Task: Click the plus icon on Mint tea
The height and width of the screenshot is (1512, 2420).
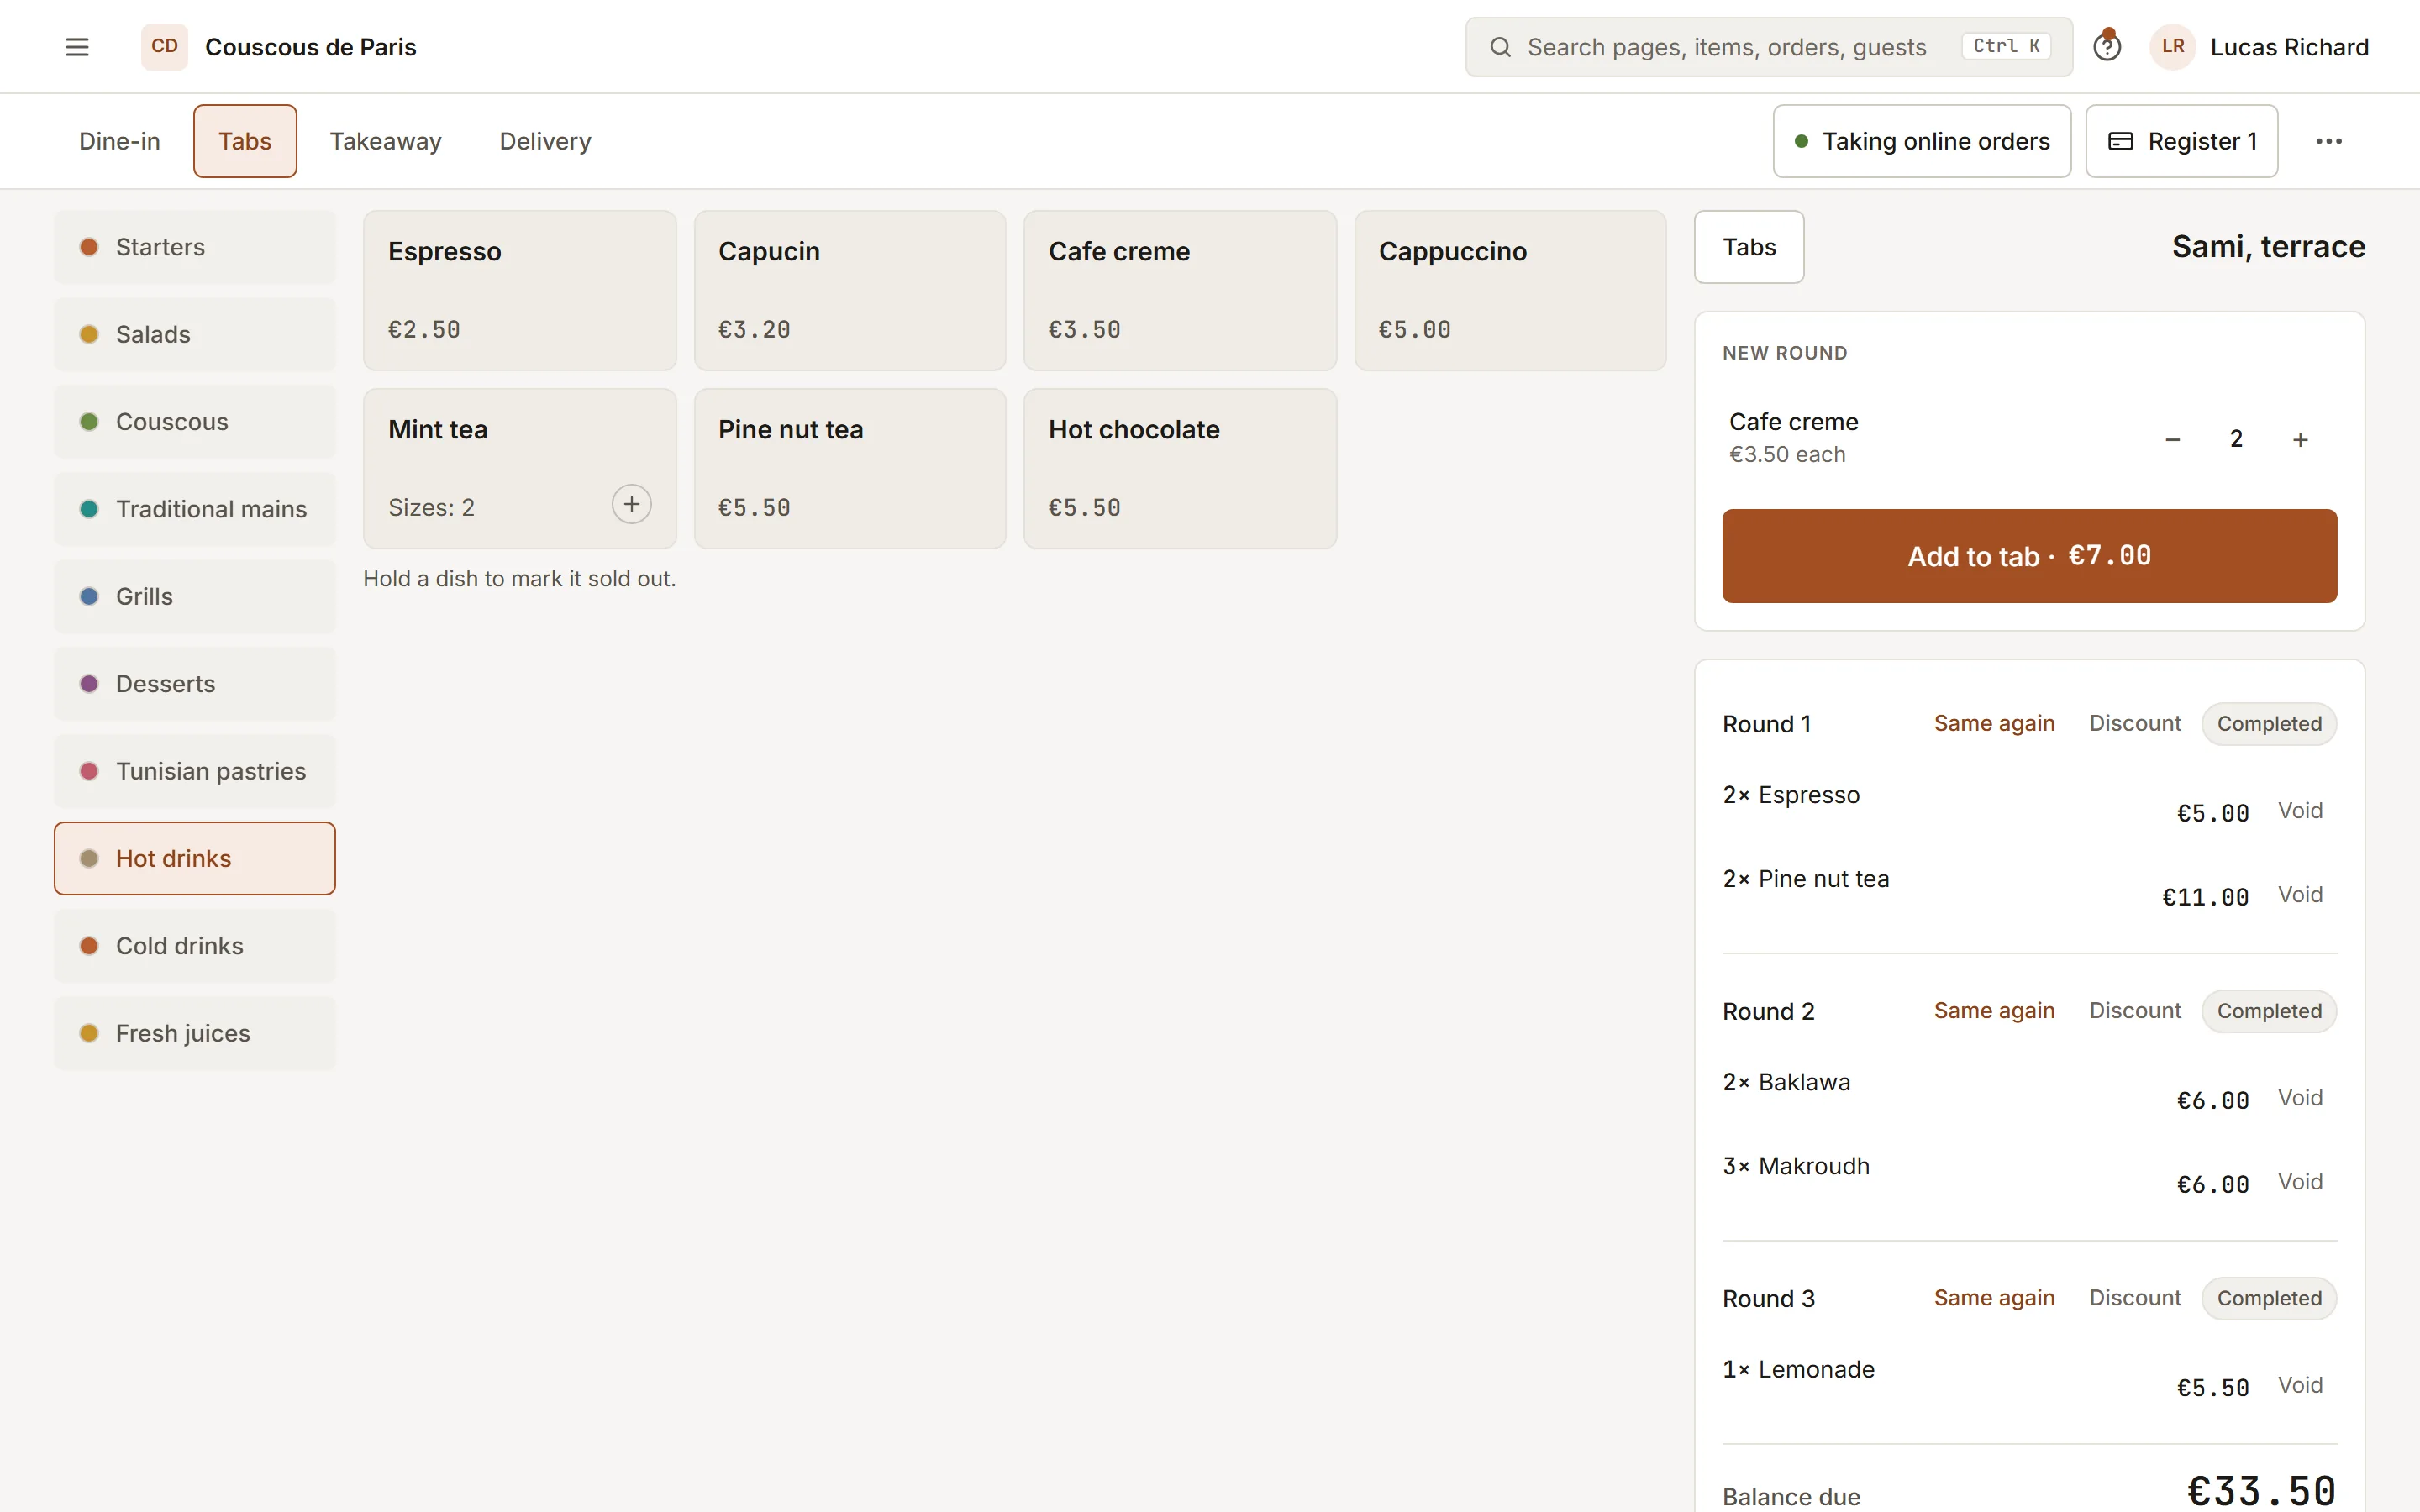Action: point(631,505)
